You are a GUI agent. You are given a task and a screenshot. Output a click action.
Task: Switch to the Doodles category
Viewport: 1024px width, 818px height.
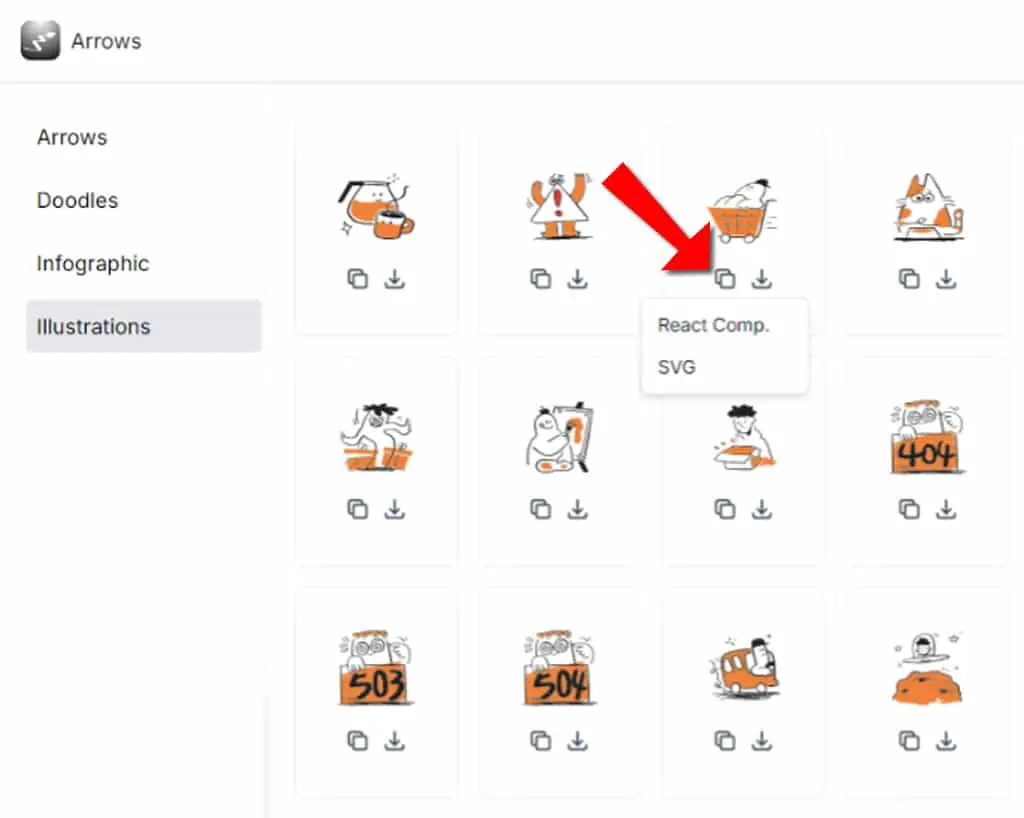pos(77,200)
